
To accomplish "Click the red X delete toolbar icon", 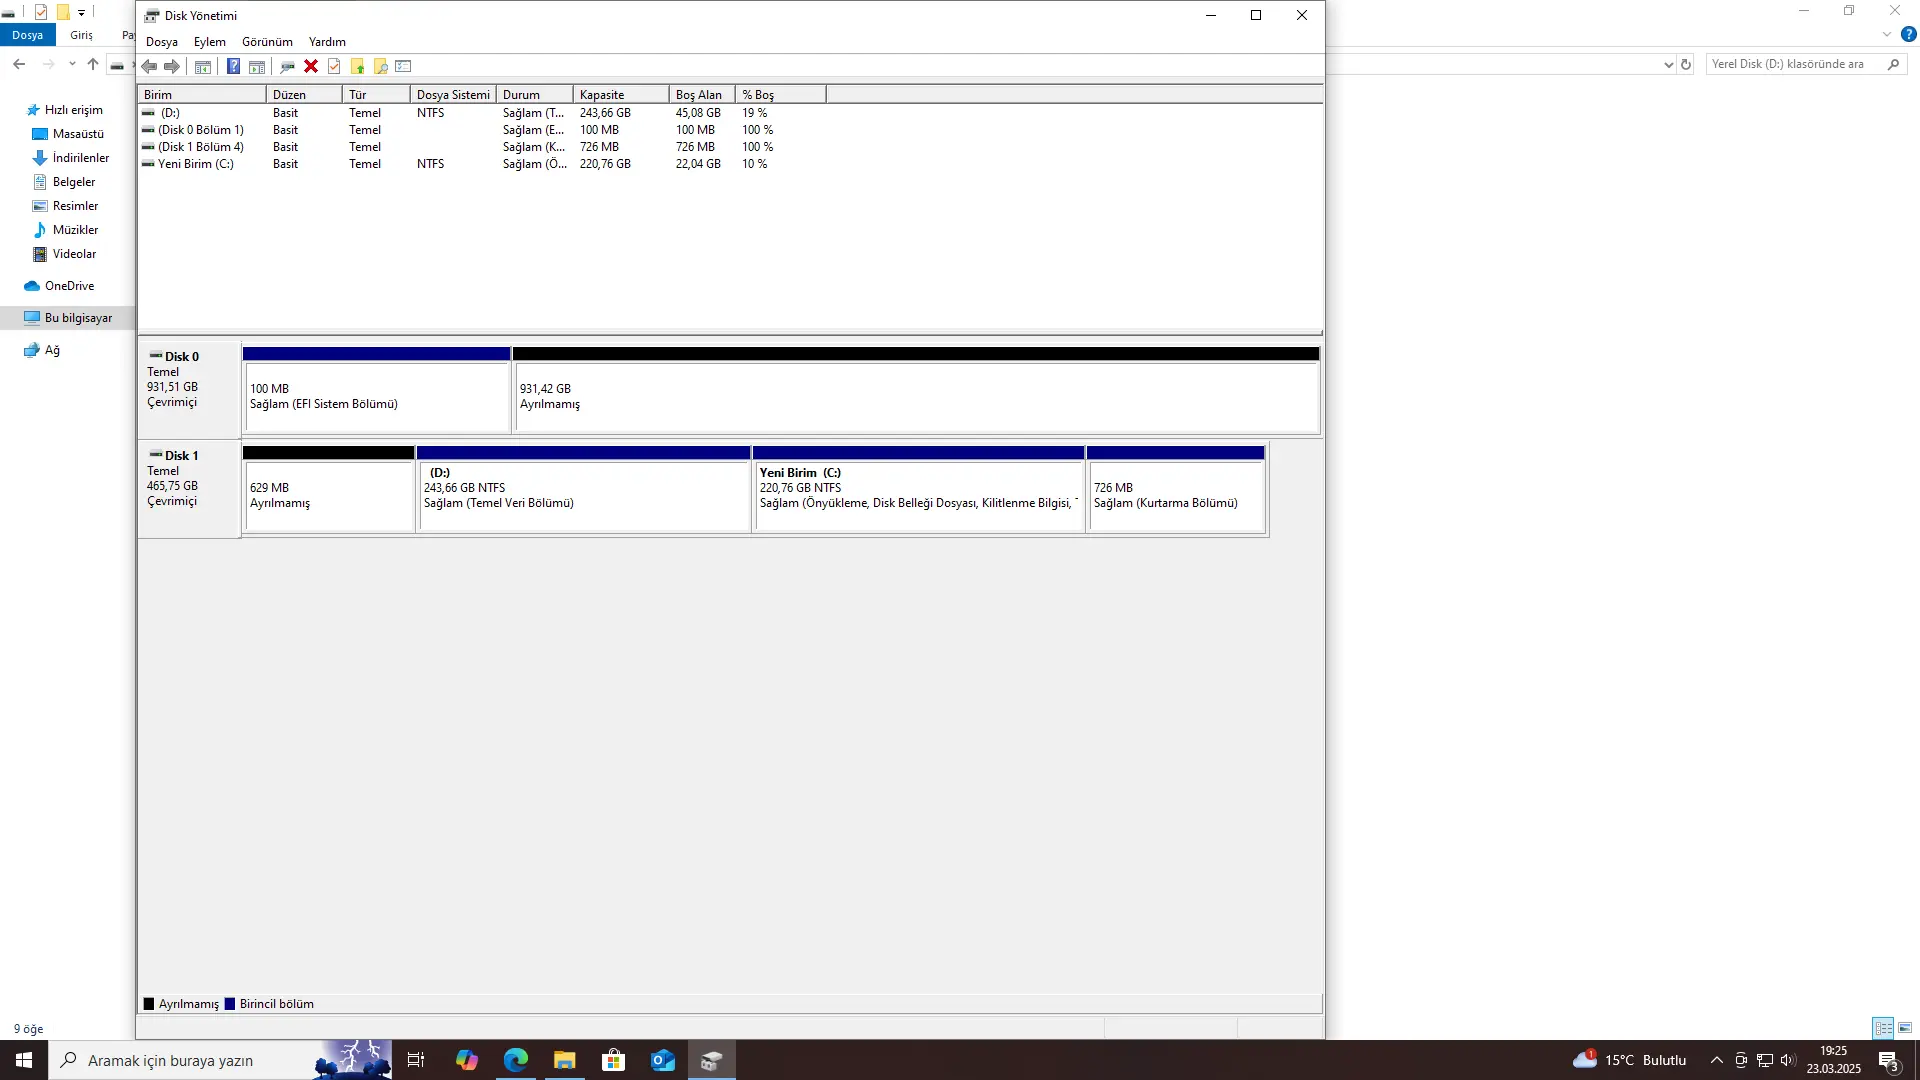I will click(311, 66).
